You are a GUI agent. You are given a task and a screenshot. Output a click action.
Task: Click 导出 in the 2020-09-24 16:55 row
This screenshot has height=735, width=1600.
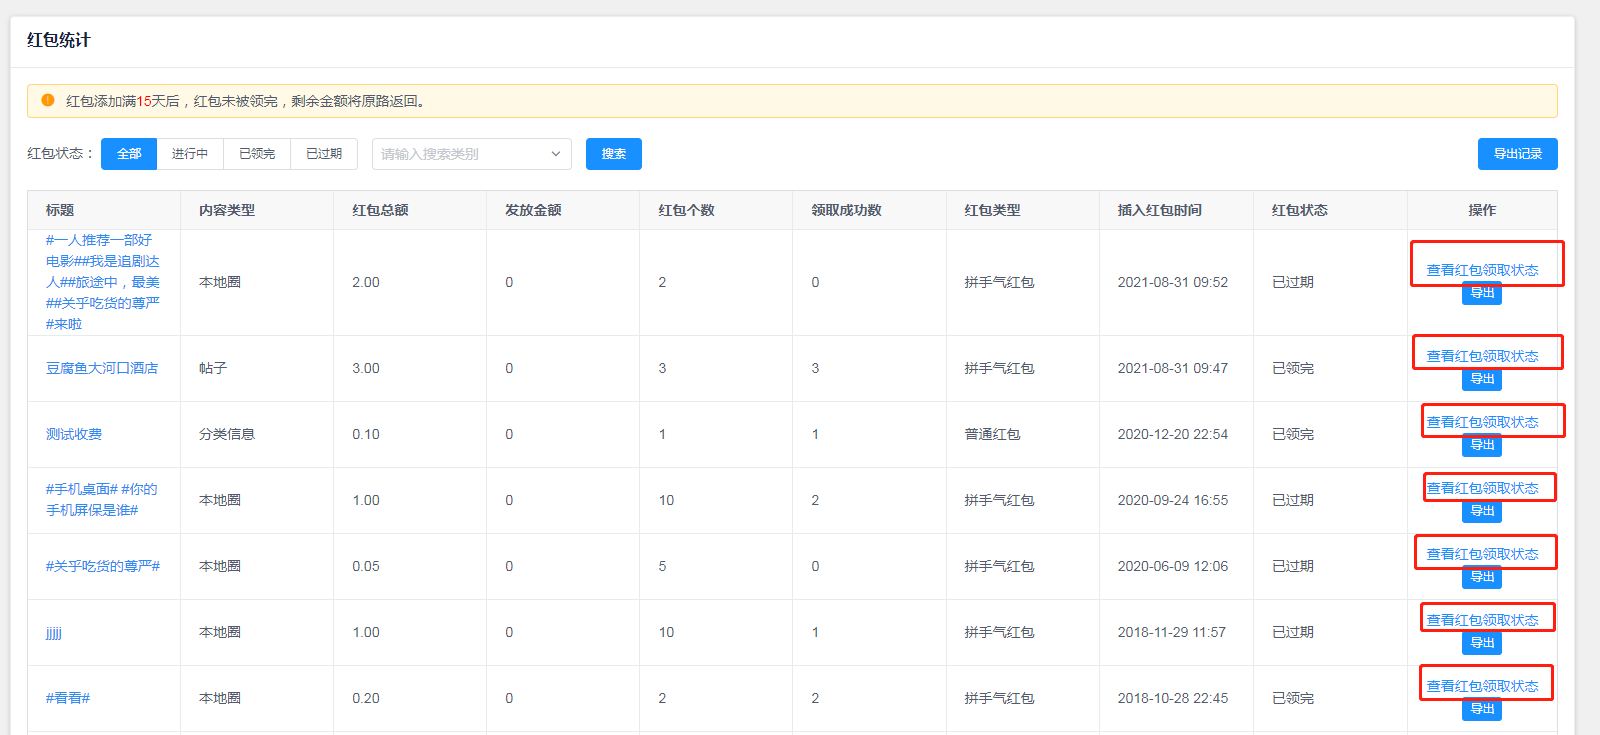click(1482, 511)
